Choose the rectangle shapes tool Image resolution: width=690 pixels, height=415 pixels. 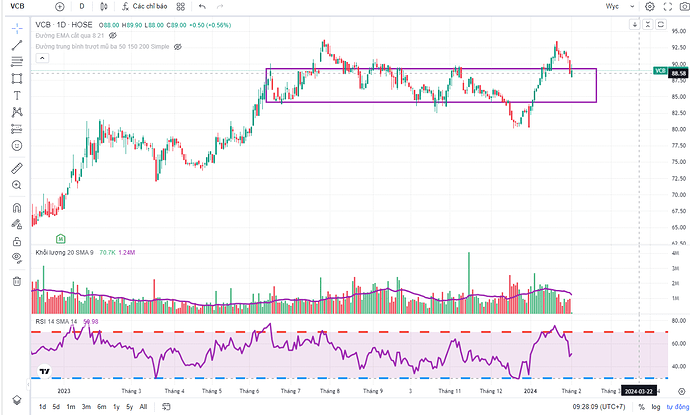(x=16, y=78)
